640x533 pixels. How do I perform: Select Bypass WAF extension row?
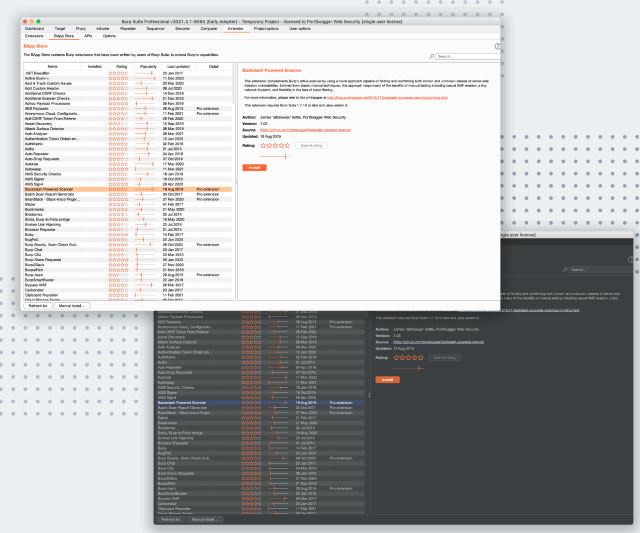tap(128, 285)
